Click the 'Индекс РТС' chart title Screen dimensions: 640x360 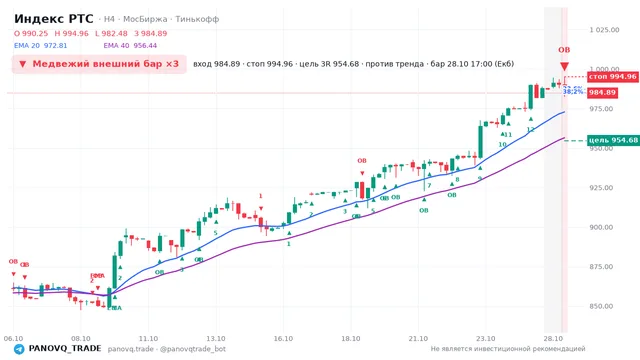pyautogui.click(x=54, y=19)
